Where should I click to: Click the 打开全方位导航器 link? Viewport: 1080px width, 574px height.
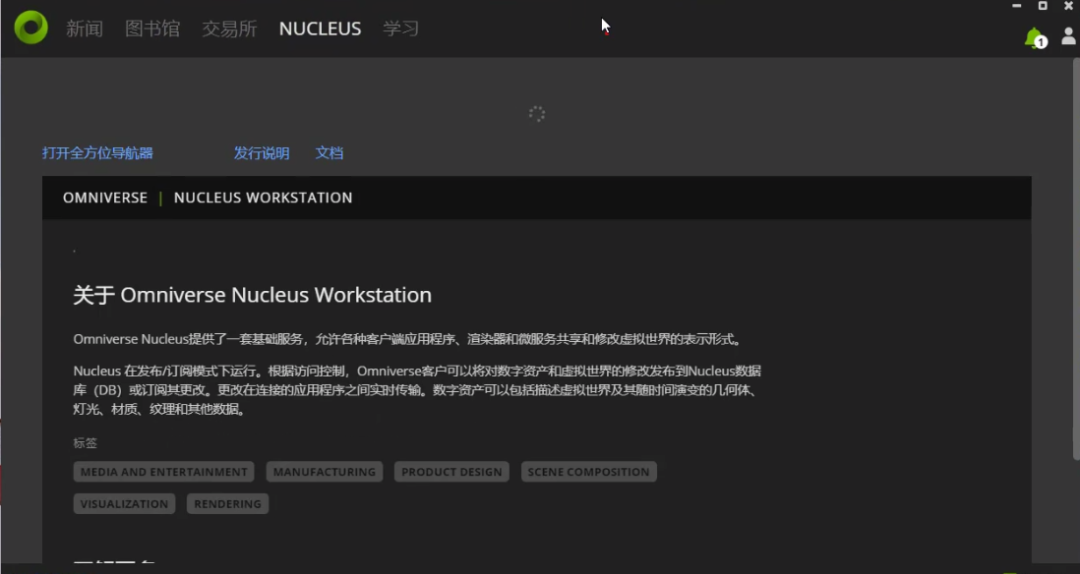click(98, 153)
